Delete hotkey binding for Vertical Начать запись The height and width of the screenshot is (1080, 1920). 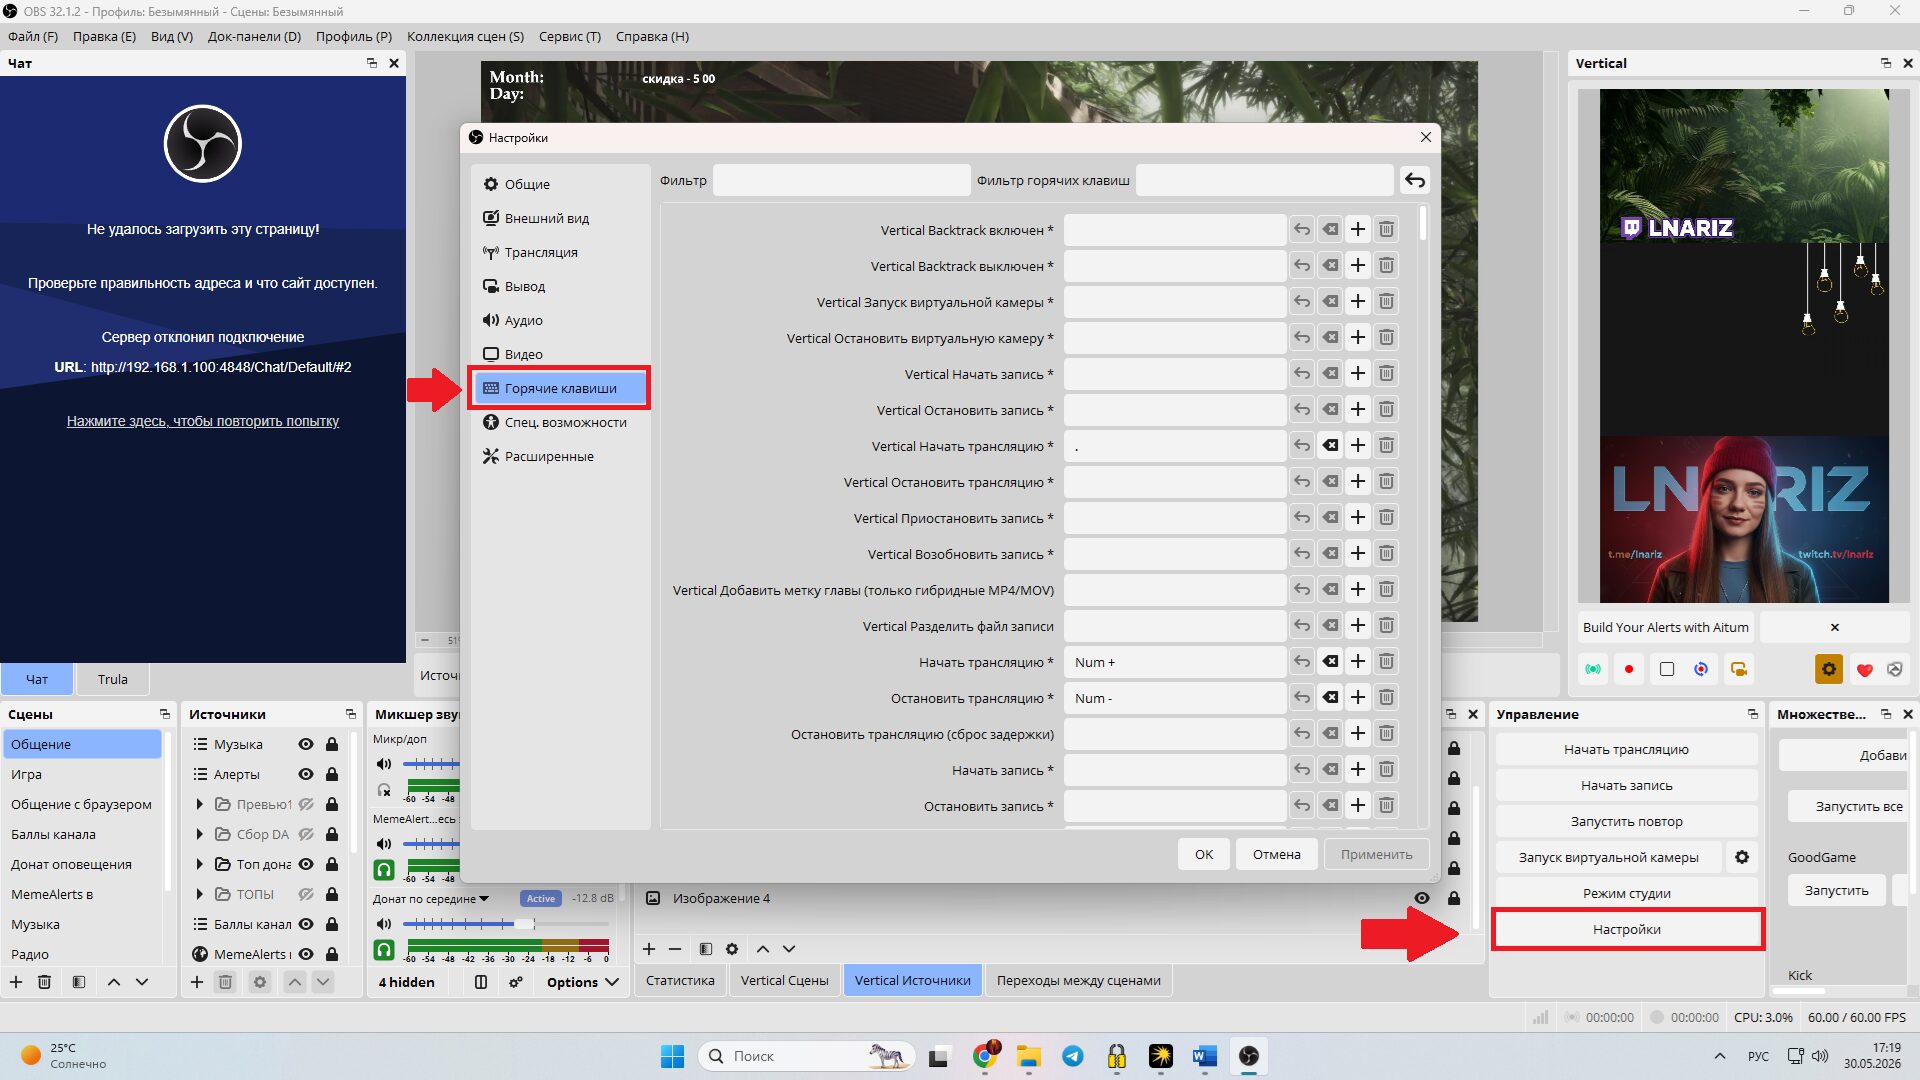tap(1386, 373)
